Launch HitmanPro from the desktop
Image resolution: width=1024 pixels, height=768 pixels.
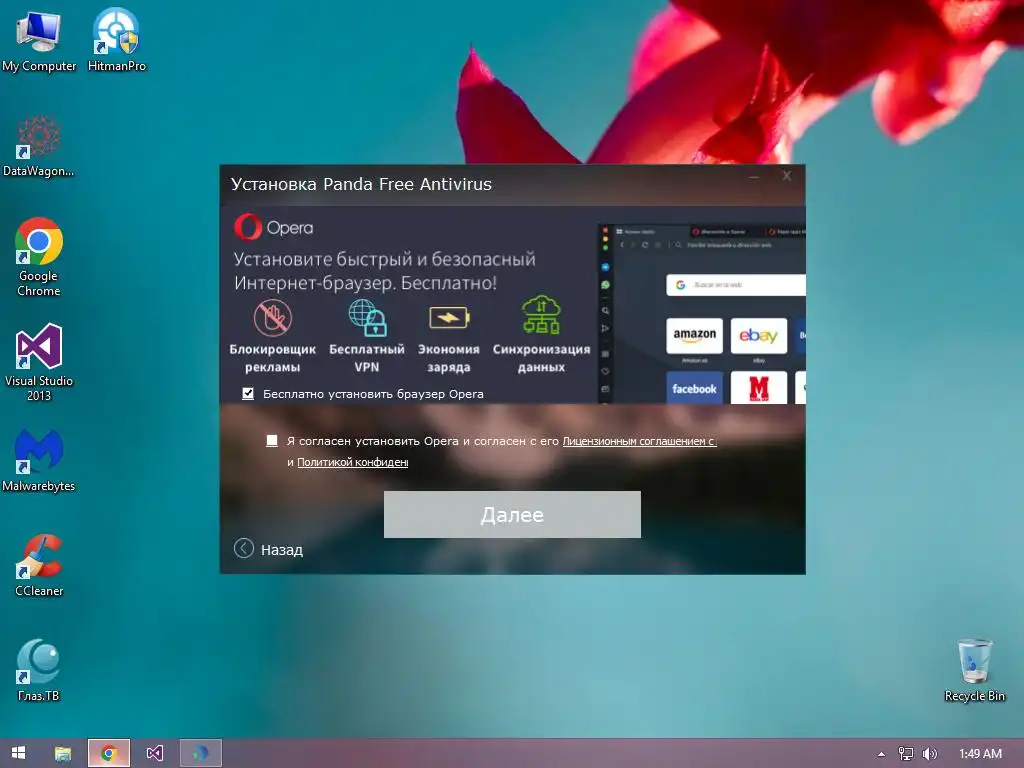click(116, 40)
